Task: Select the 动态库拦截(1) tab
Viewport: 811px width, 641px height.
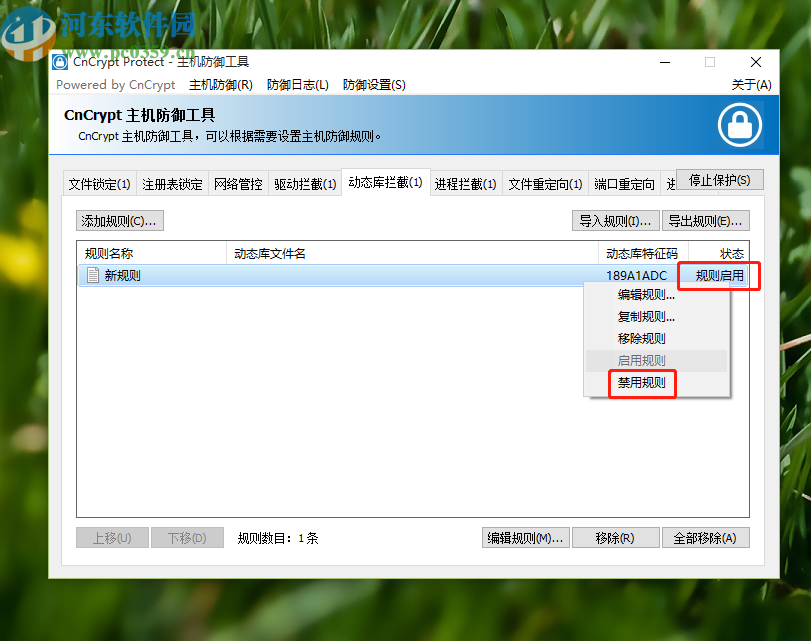Action: click(386, 183)
